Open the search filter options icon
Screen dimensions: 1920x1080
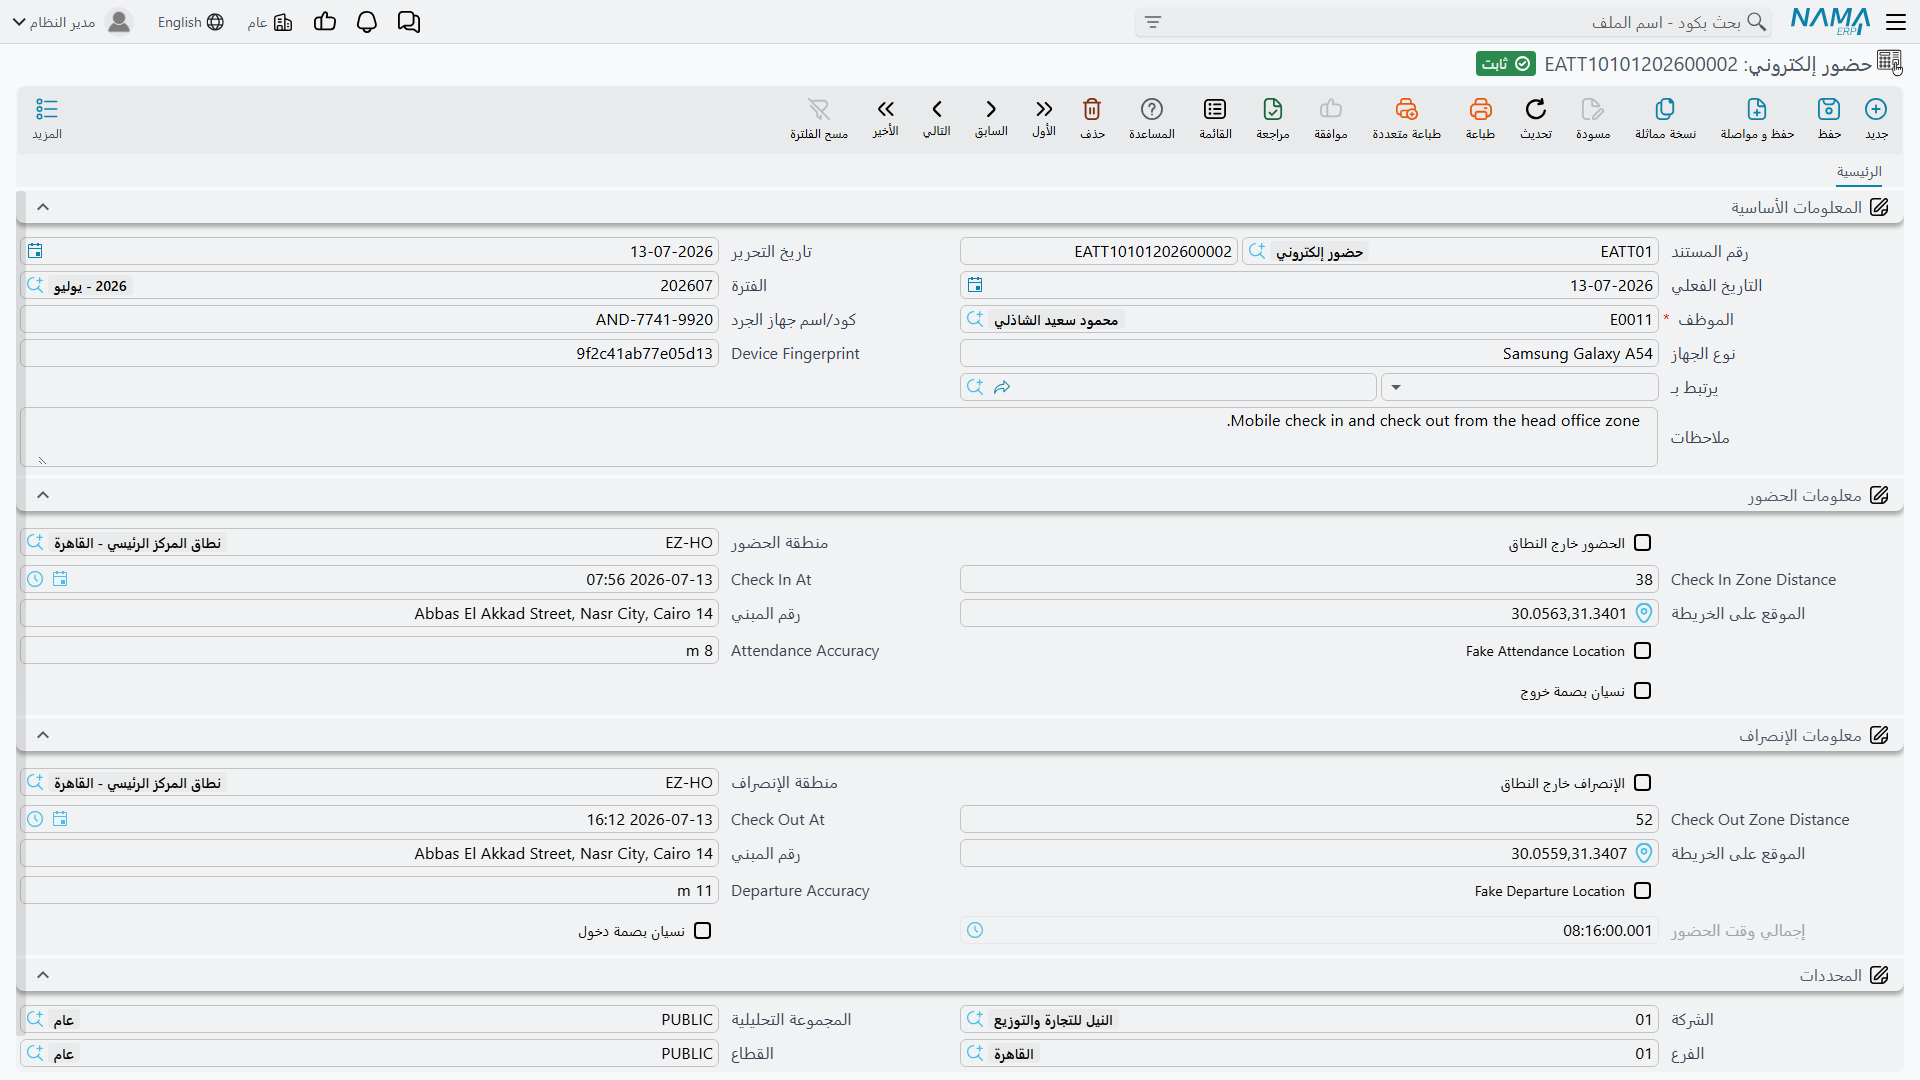point(1153,22)
